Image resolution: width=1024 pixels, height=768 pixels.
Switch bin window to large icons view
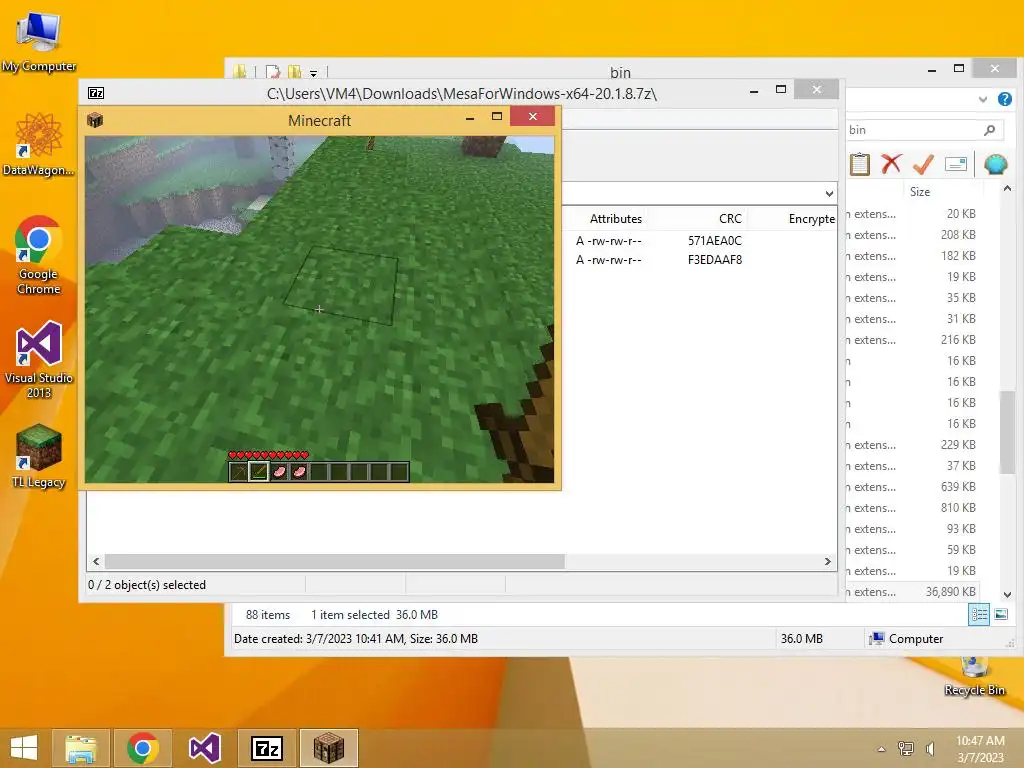(1001, 614)
